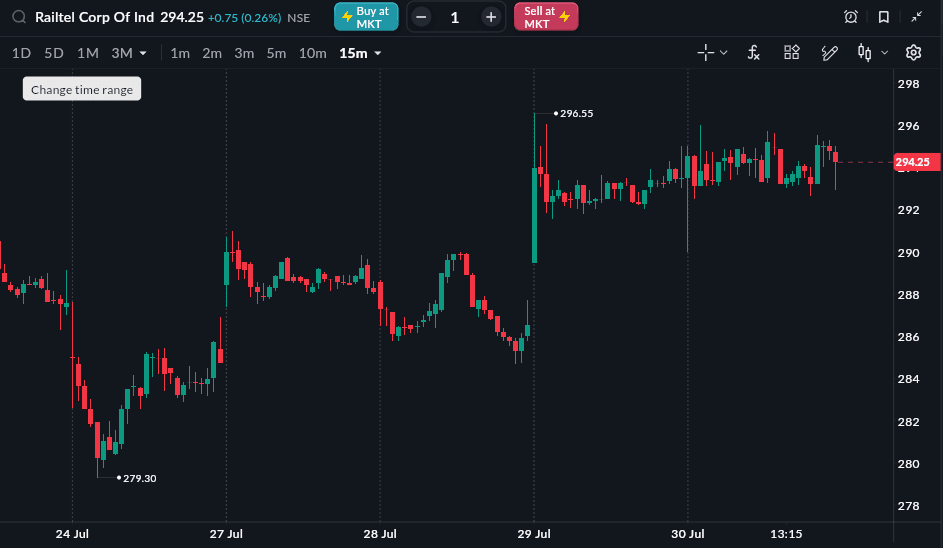The width and height of the screenshot is (943, 548).
Task: Open chart type options chevron
Action: [884, 53]
